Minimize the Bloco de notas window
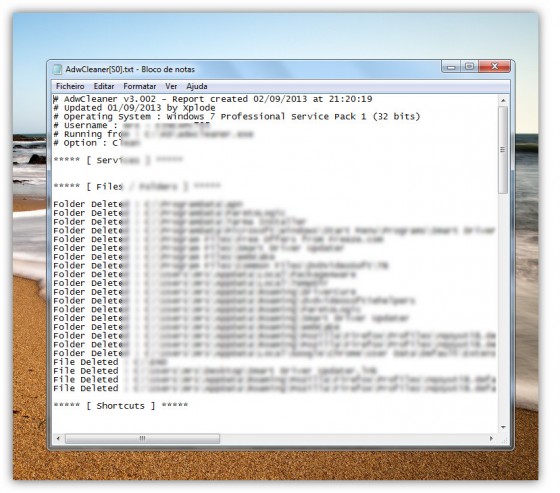Viewport: 560px width, 493px height. (x=451, y=66)
